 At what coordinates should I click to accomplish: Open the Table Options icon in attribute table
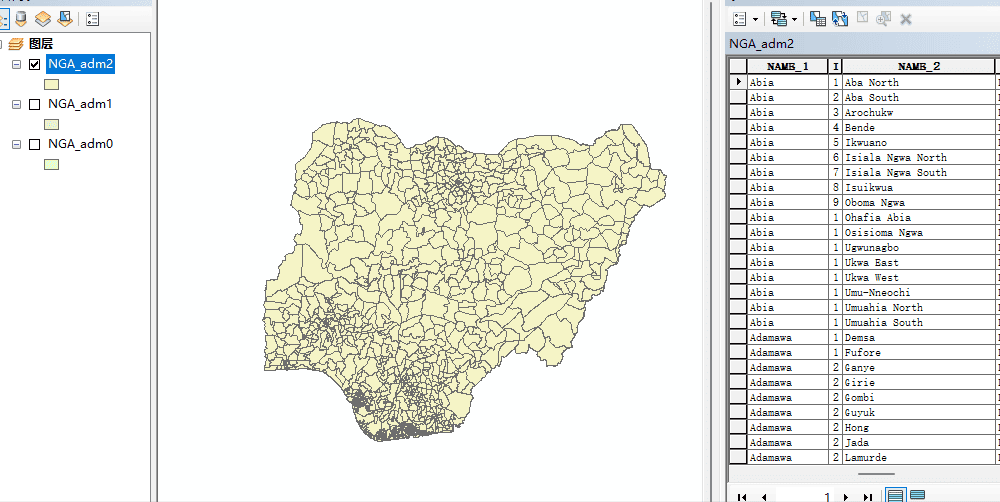[740, 19]
